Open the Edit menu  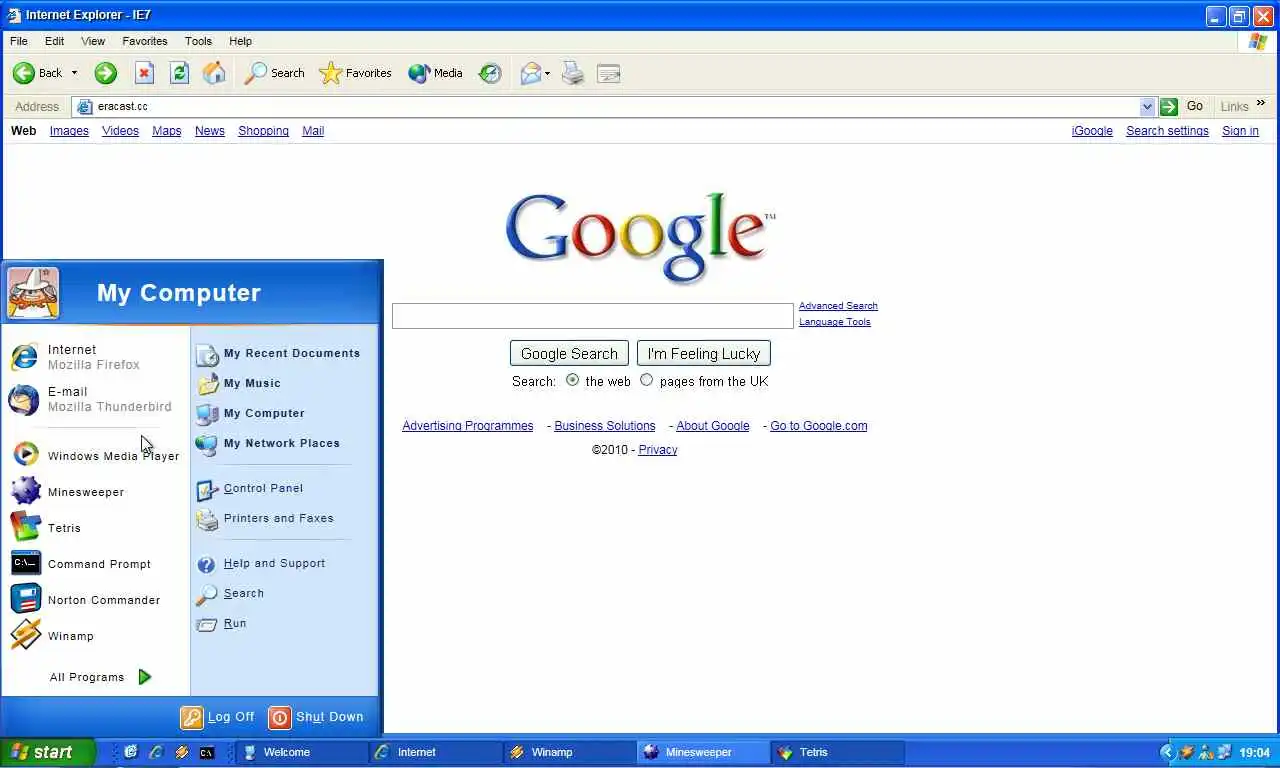54,41
